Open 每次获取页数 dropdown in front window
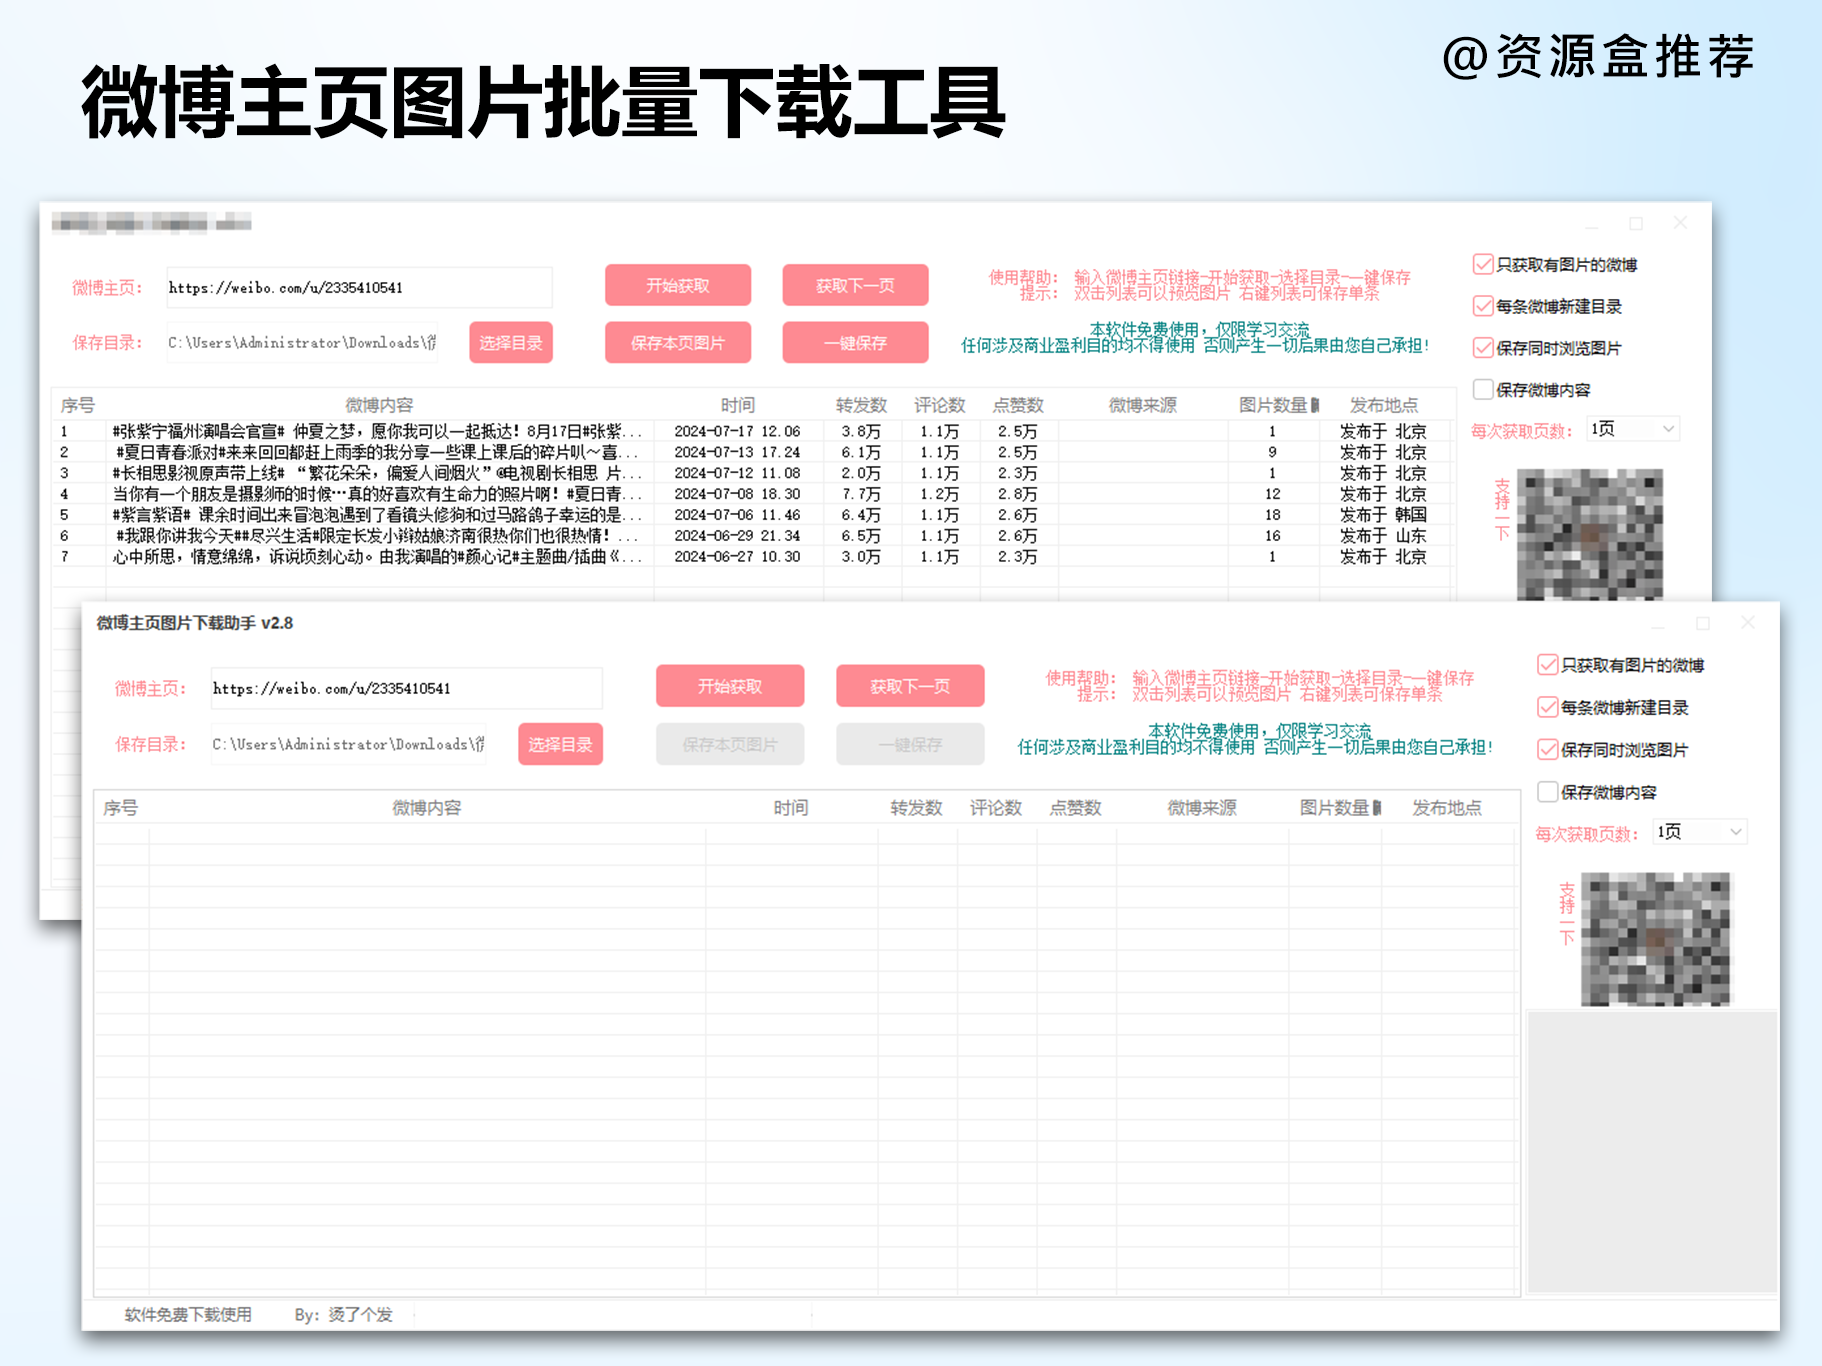Image resolution: width=1822 pixels, height=1366 pixels. click(1700, 831)
